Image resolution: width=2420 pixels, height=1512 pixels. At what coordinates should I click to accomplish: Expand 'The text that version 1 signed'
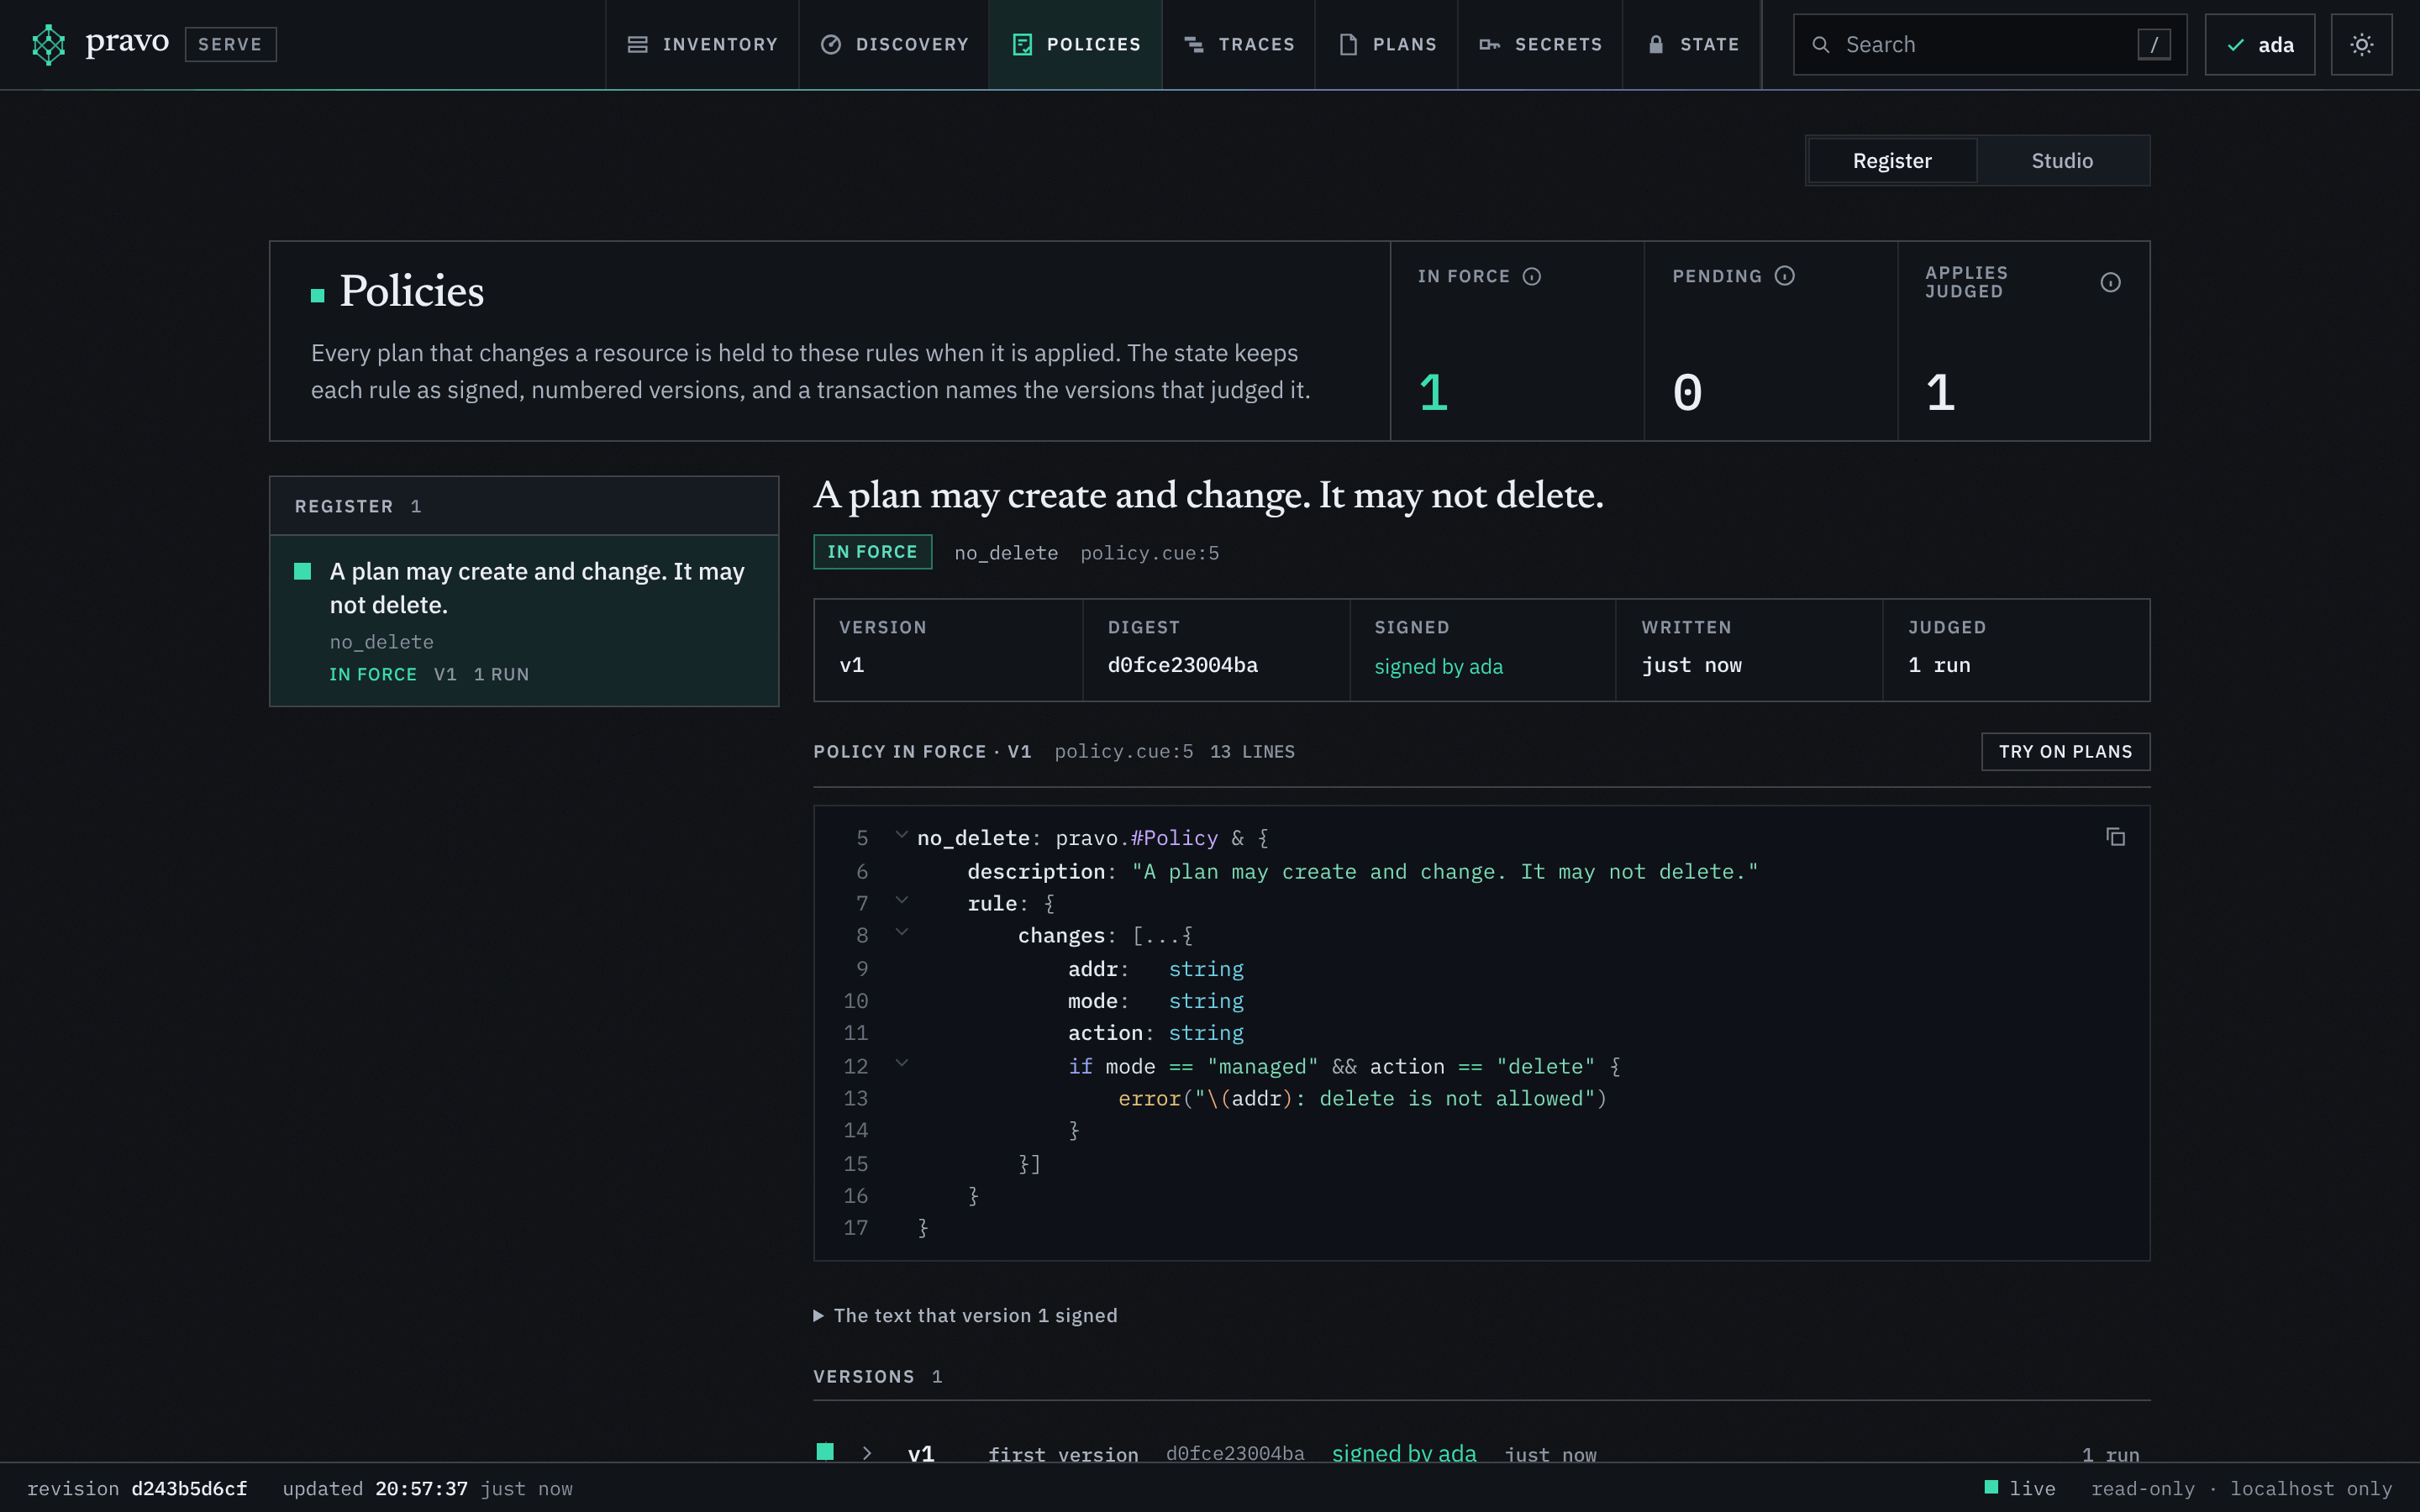[x=966, y=1316]
